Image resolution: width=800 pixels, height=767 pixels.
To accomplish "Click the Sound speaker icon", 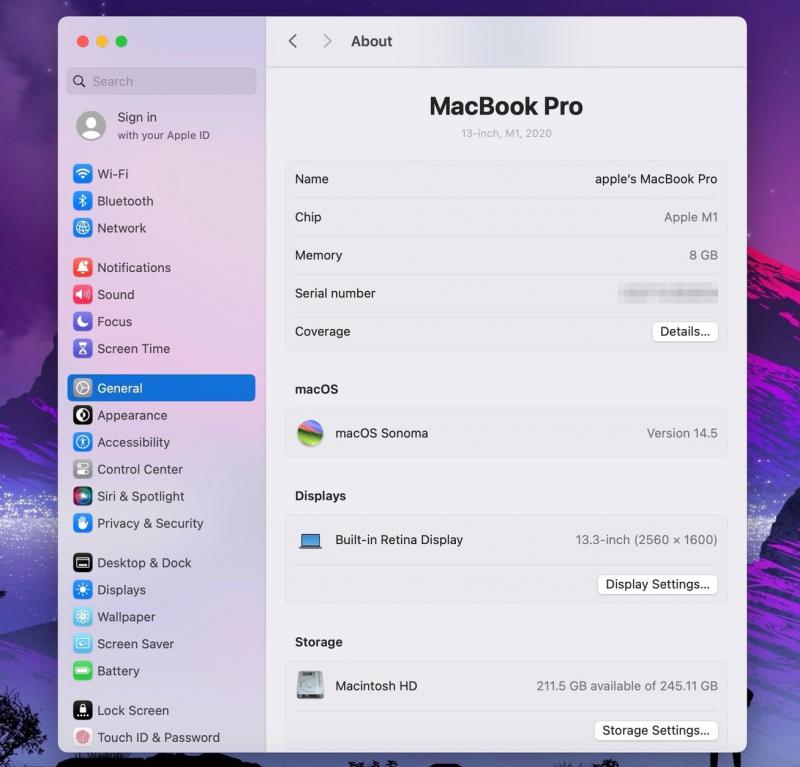I will (83, 294).
